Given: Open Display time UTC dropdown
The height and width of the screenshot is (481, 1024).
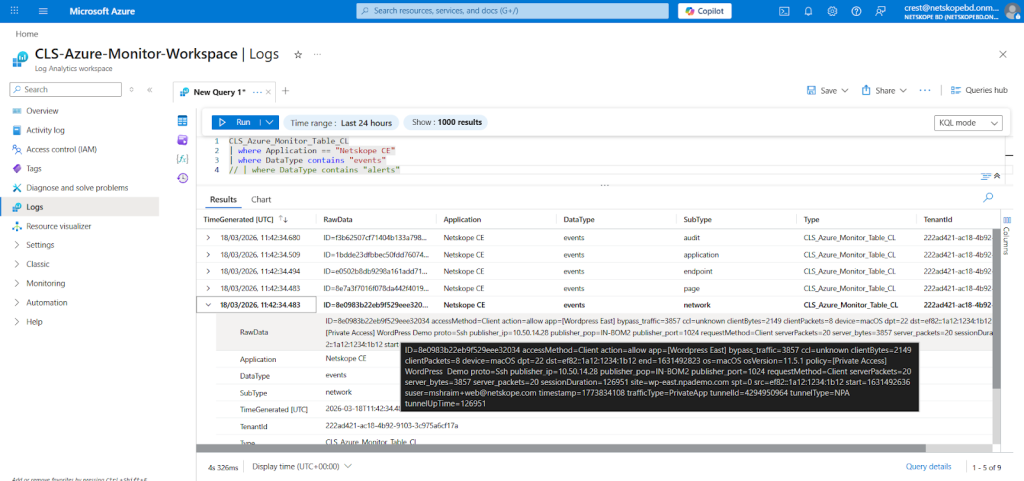Looking at the screenshot, I should pyautogui.click(x=302, y=466).
